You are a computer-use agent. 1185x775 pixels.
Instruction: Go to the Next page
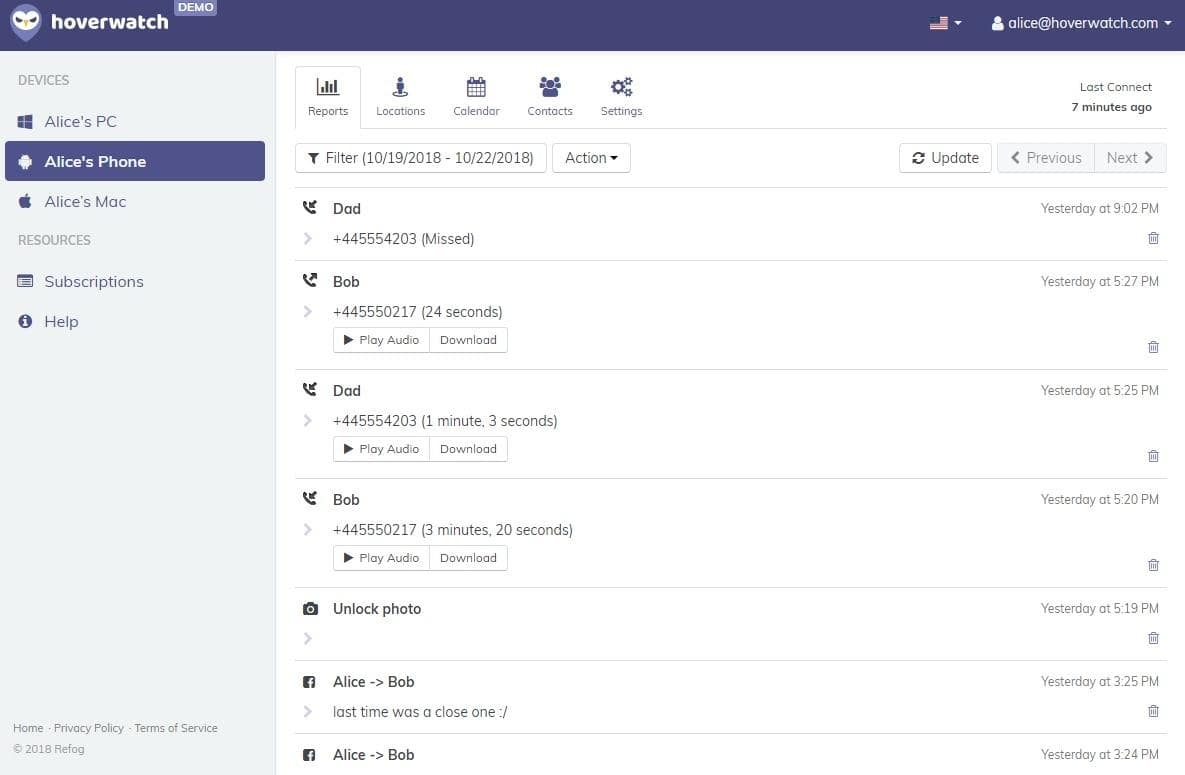[x=1130, y=158]
